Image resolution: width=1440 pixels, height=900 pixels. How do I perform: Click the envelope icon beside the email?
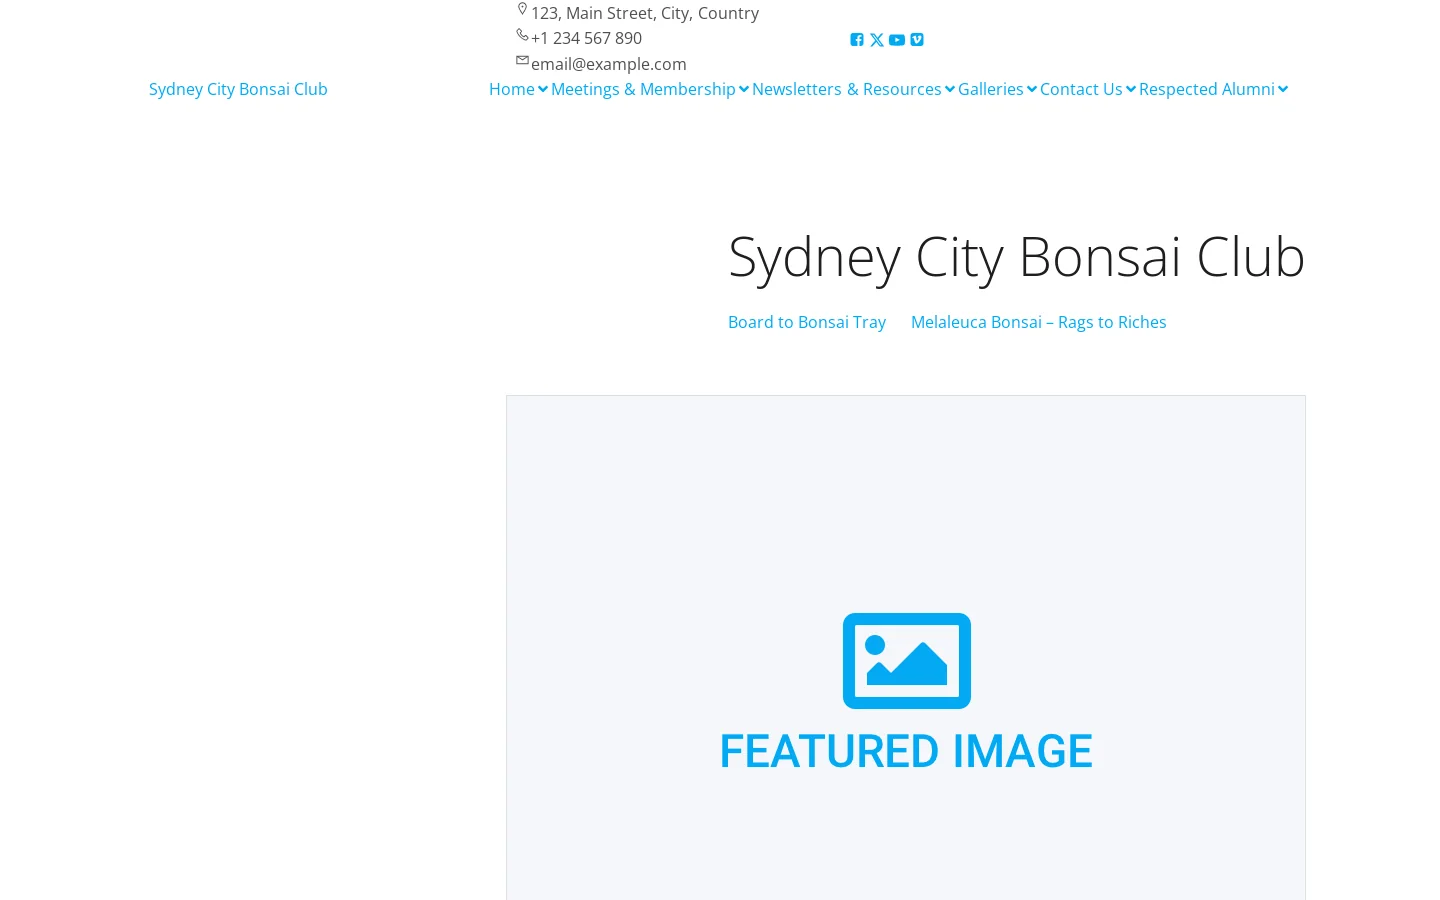click(x=522, y=60)
